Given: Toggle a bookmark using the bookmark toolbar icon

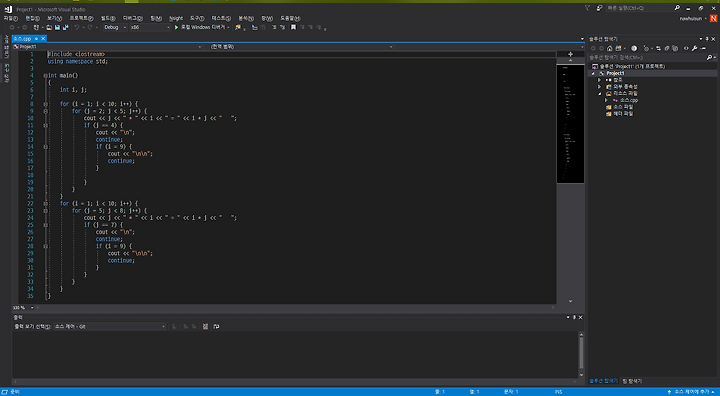Looking at the screenshot, I should coord(293,28).
